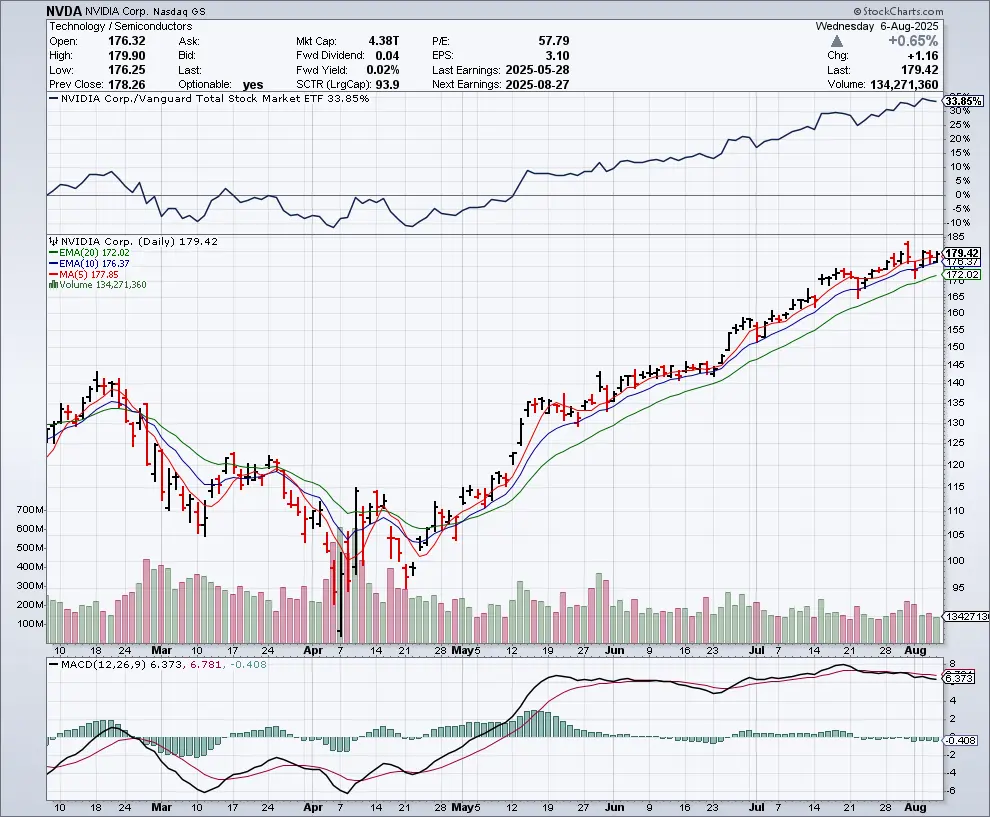Click the 'Volume 134,271,360' legend text in price panel
The height and width of the screenshot is (817, 990).
click(103, 285)
